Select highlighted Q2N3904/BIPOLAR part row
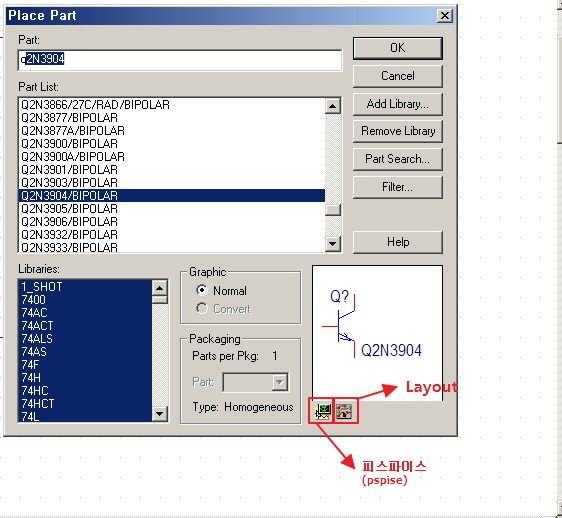The width and height of the screenshot is (562, 518). [171, 196]
